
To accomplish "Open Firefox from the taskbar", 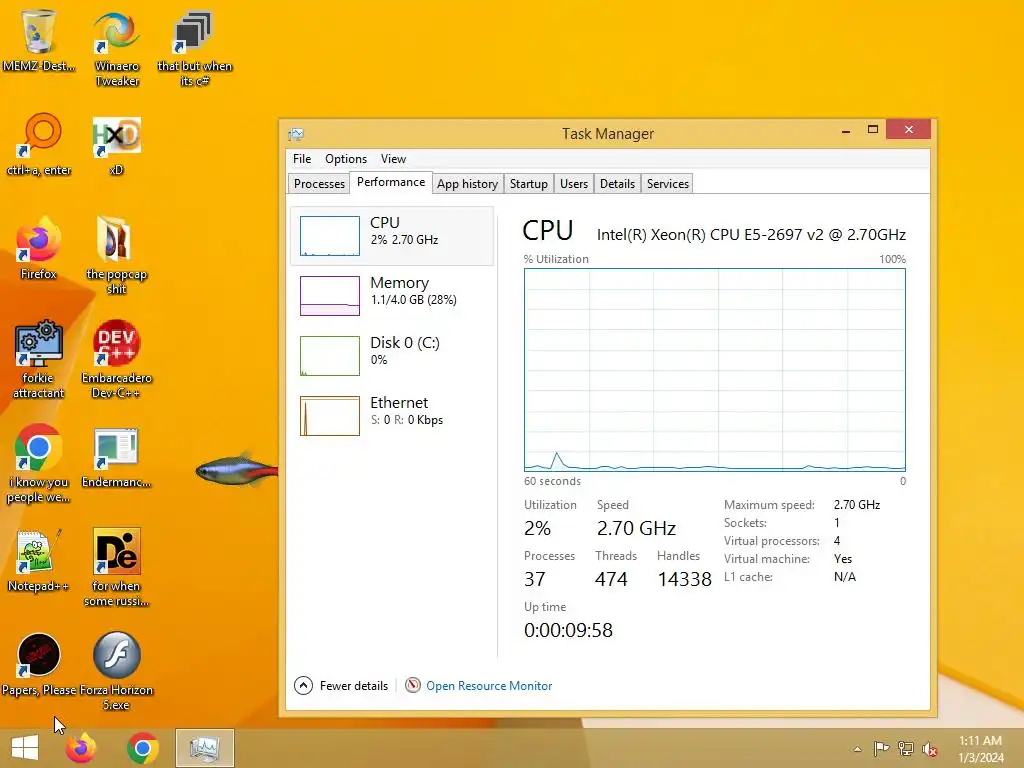I will coord(80,748).
